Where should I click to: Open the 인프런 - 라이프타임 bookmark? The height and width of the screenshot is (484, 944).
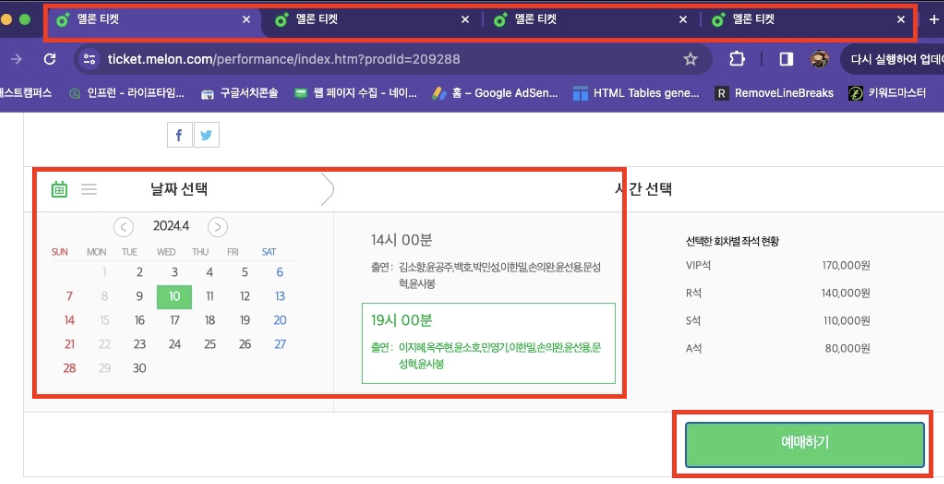tap(127, 93)
